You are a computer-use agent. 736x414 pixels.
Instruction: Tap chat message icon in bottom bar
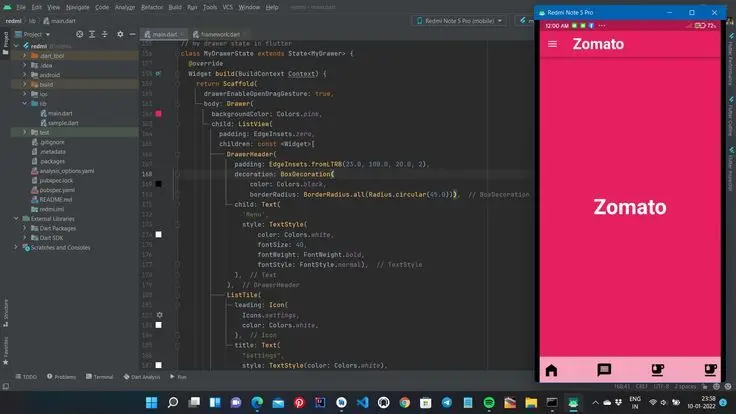[604, 370]
